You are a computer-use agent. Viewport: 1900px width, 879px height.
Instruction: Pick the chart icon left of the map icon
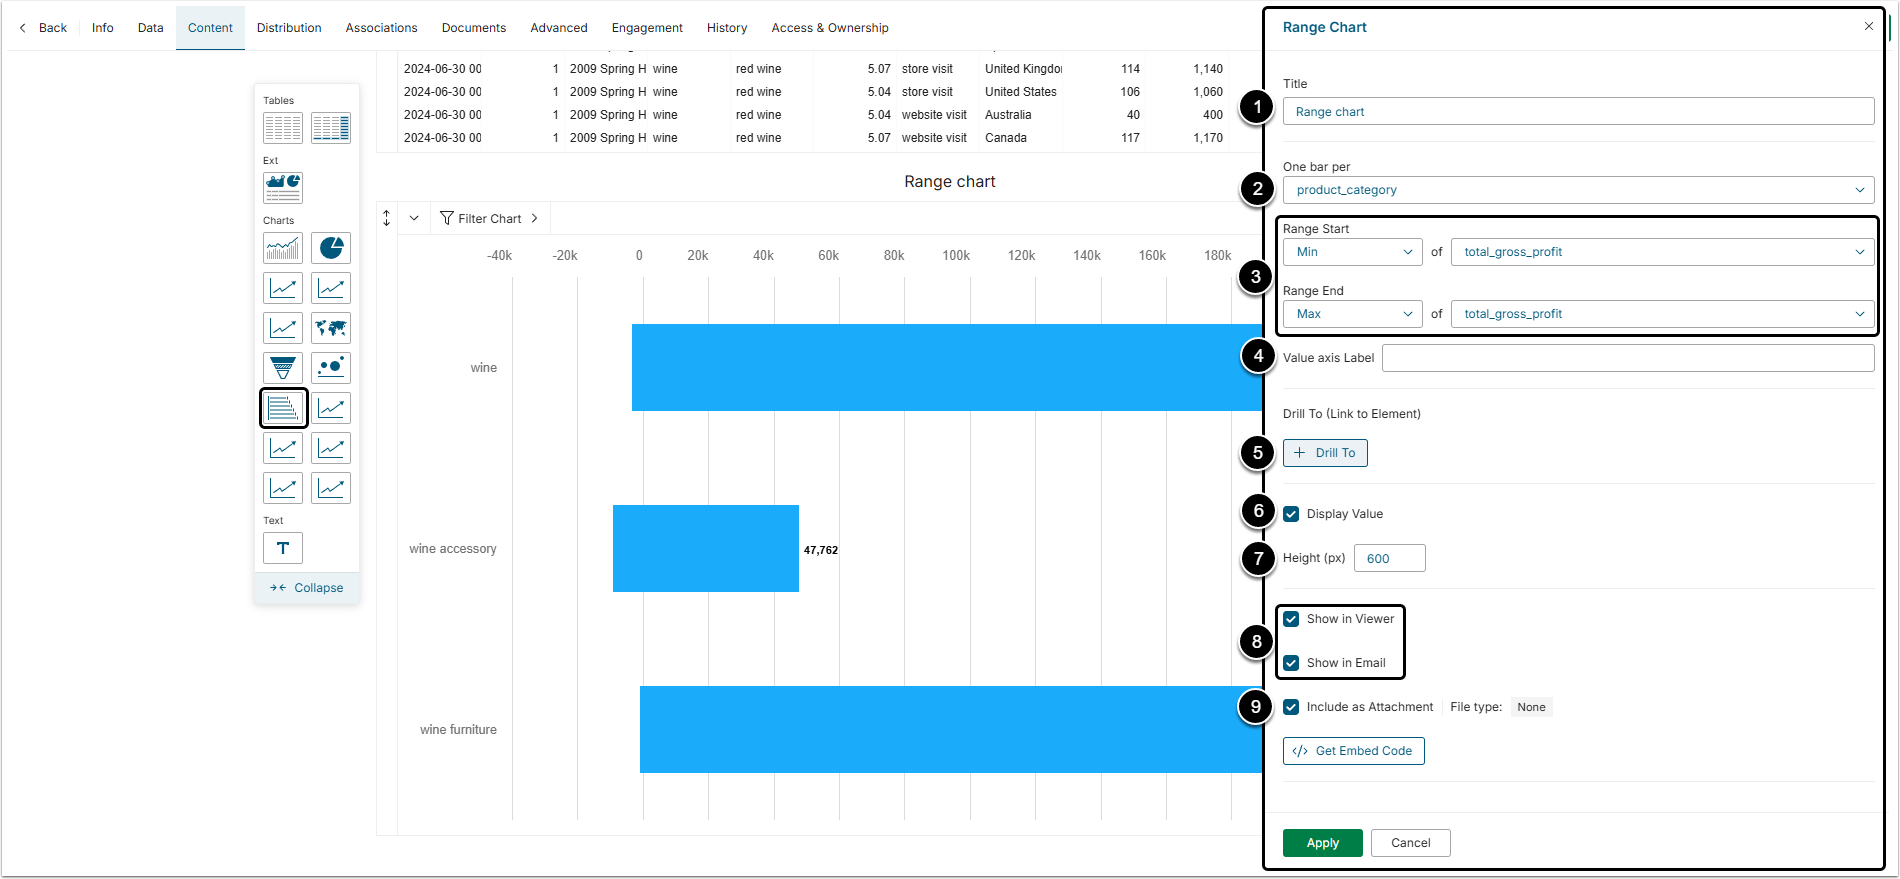pyautogui.click(x=283, y=328)
